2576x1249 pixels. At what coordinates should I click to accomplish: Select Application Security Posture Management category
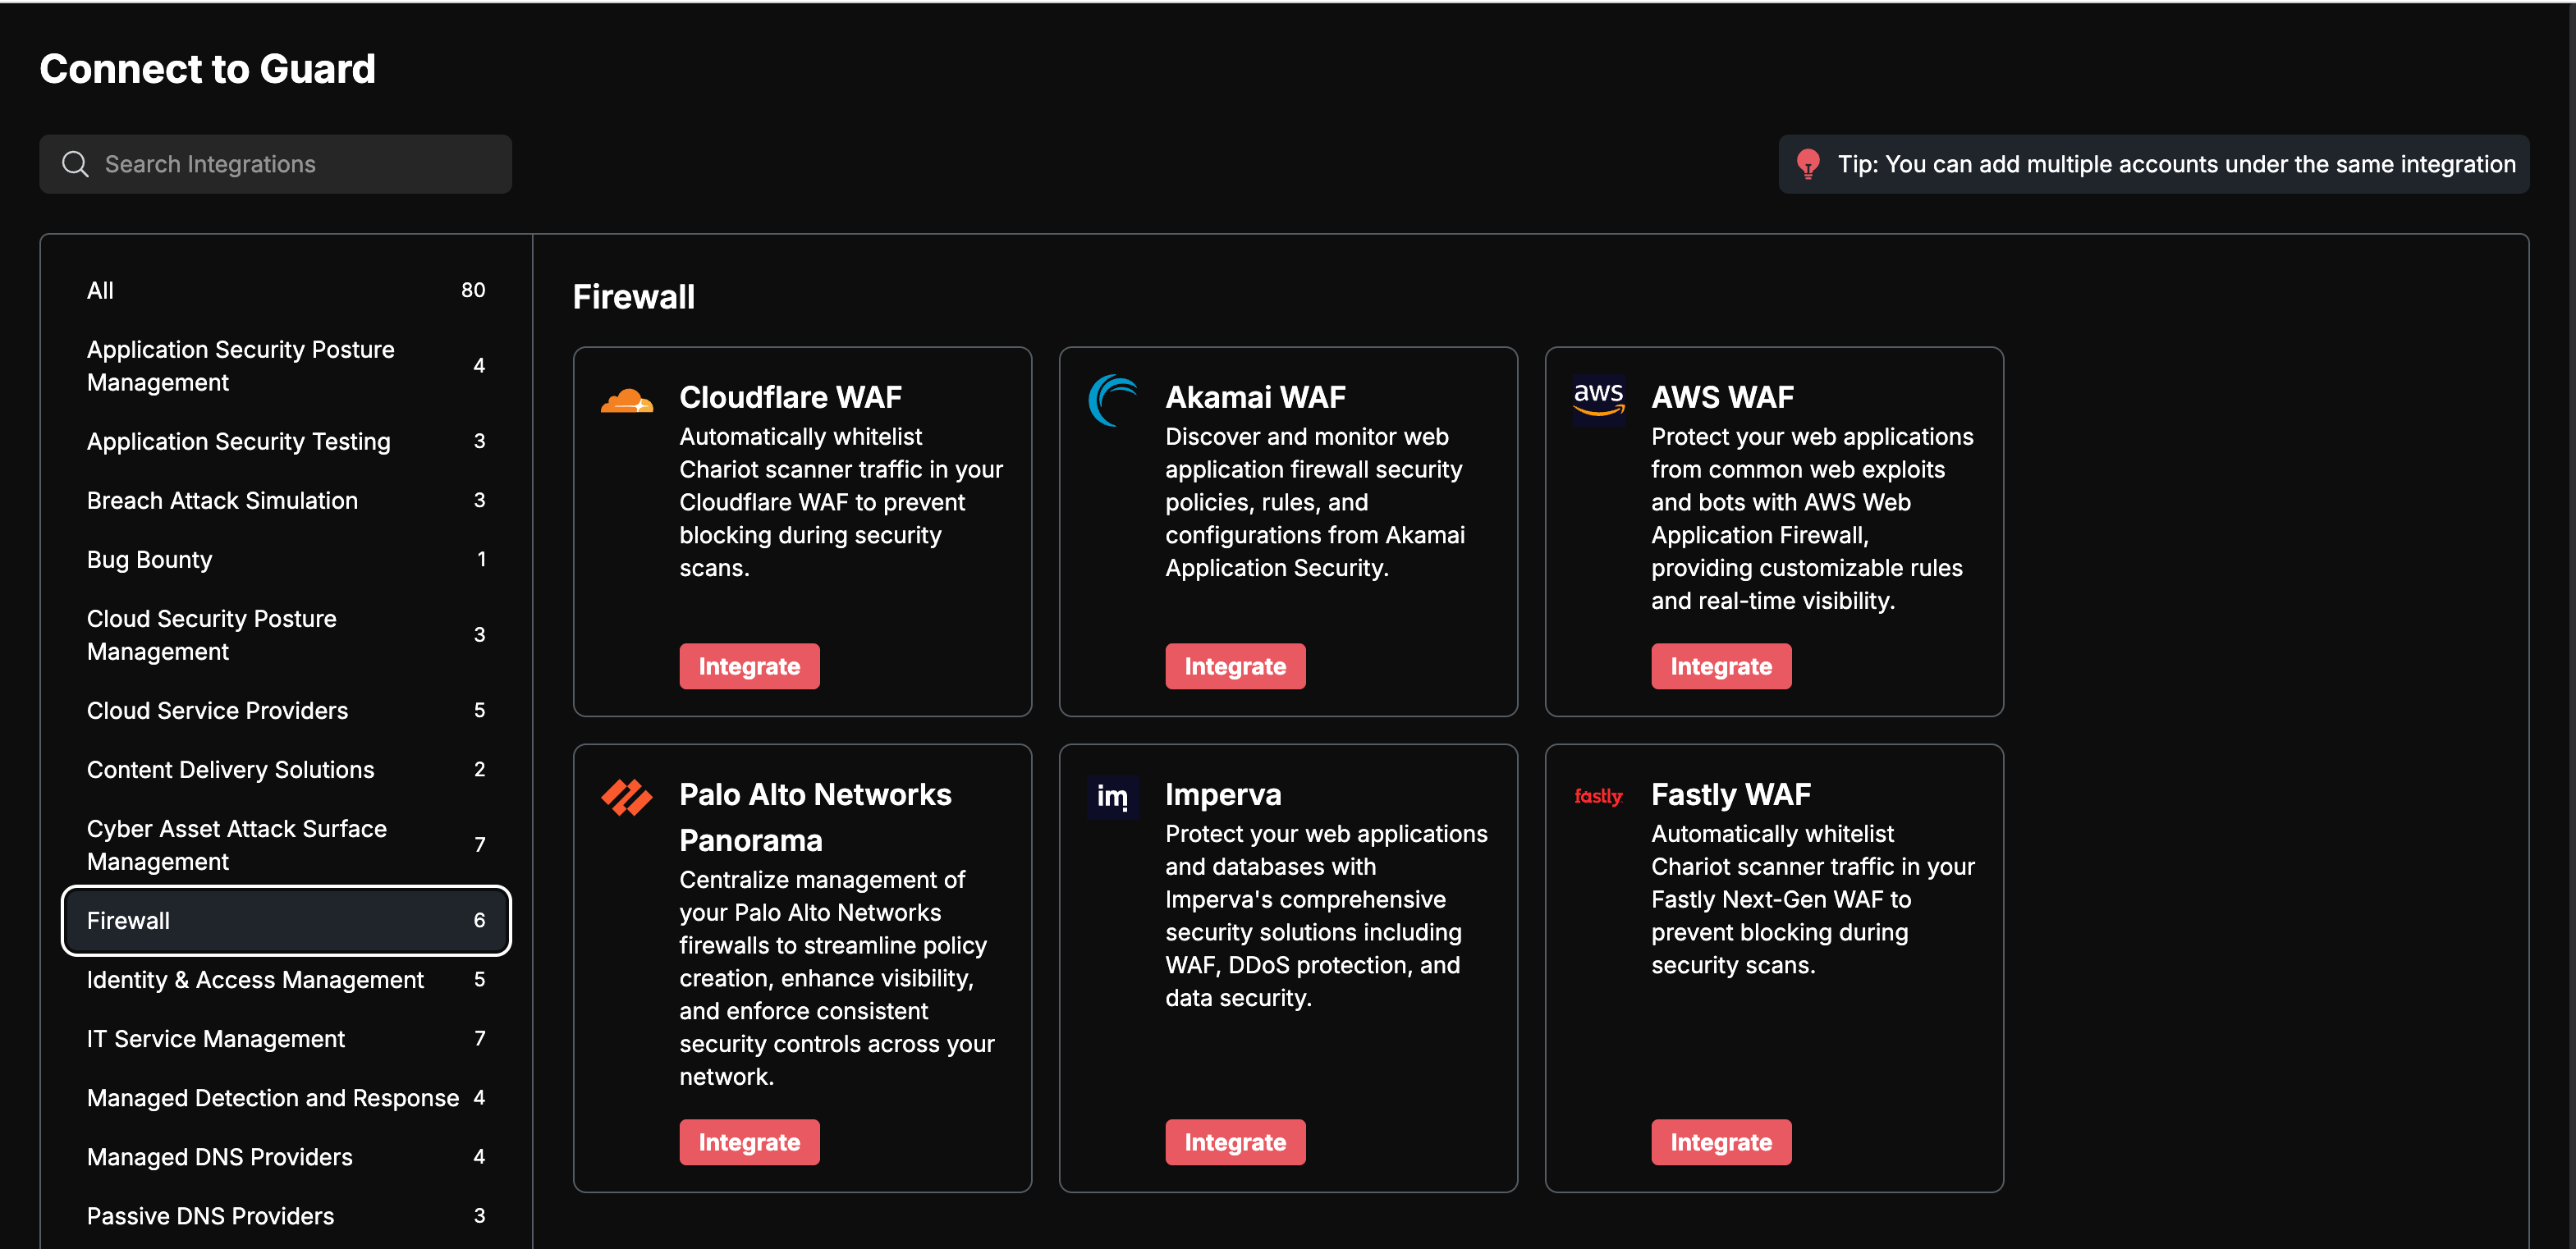point(286,366)
